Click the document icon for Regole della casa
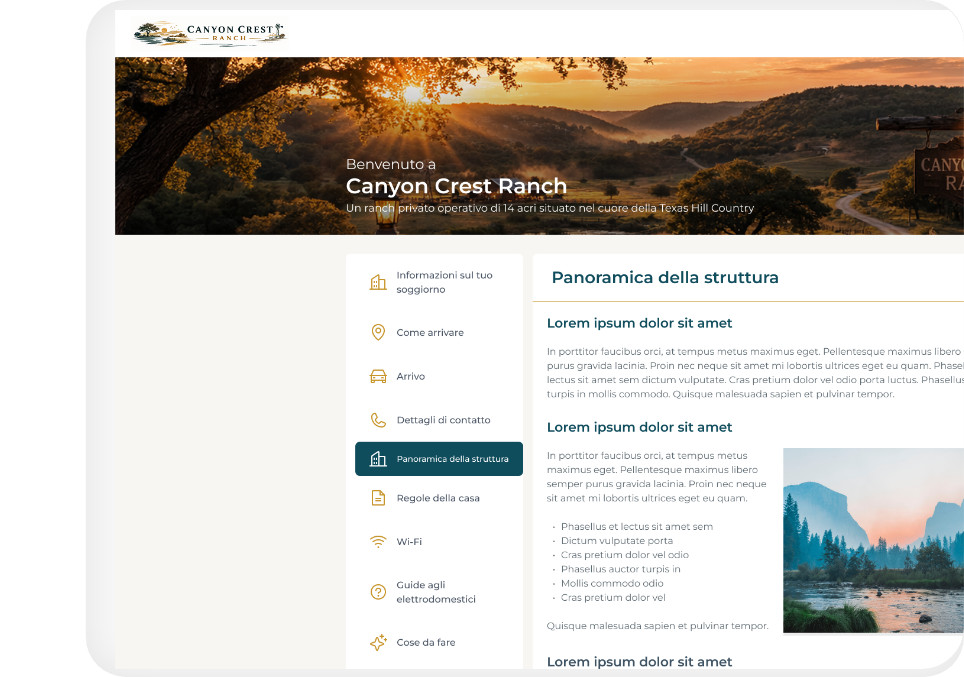Viewport: 964px width, 677px height. pos(378,498)
